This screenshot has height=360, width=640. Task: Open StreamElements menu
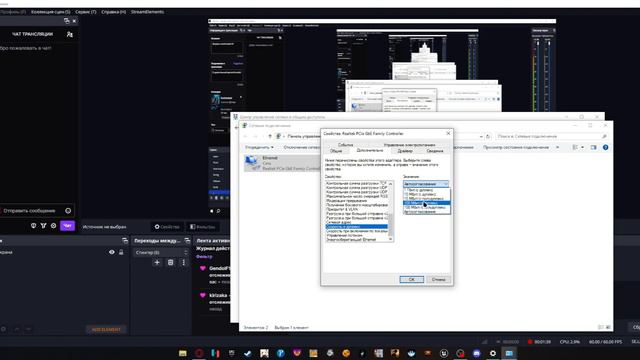coord(147,12)
